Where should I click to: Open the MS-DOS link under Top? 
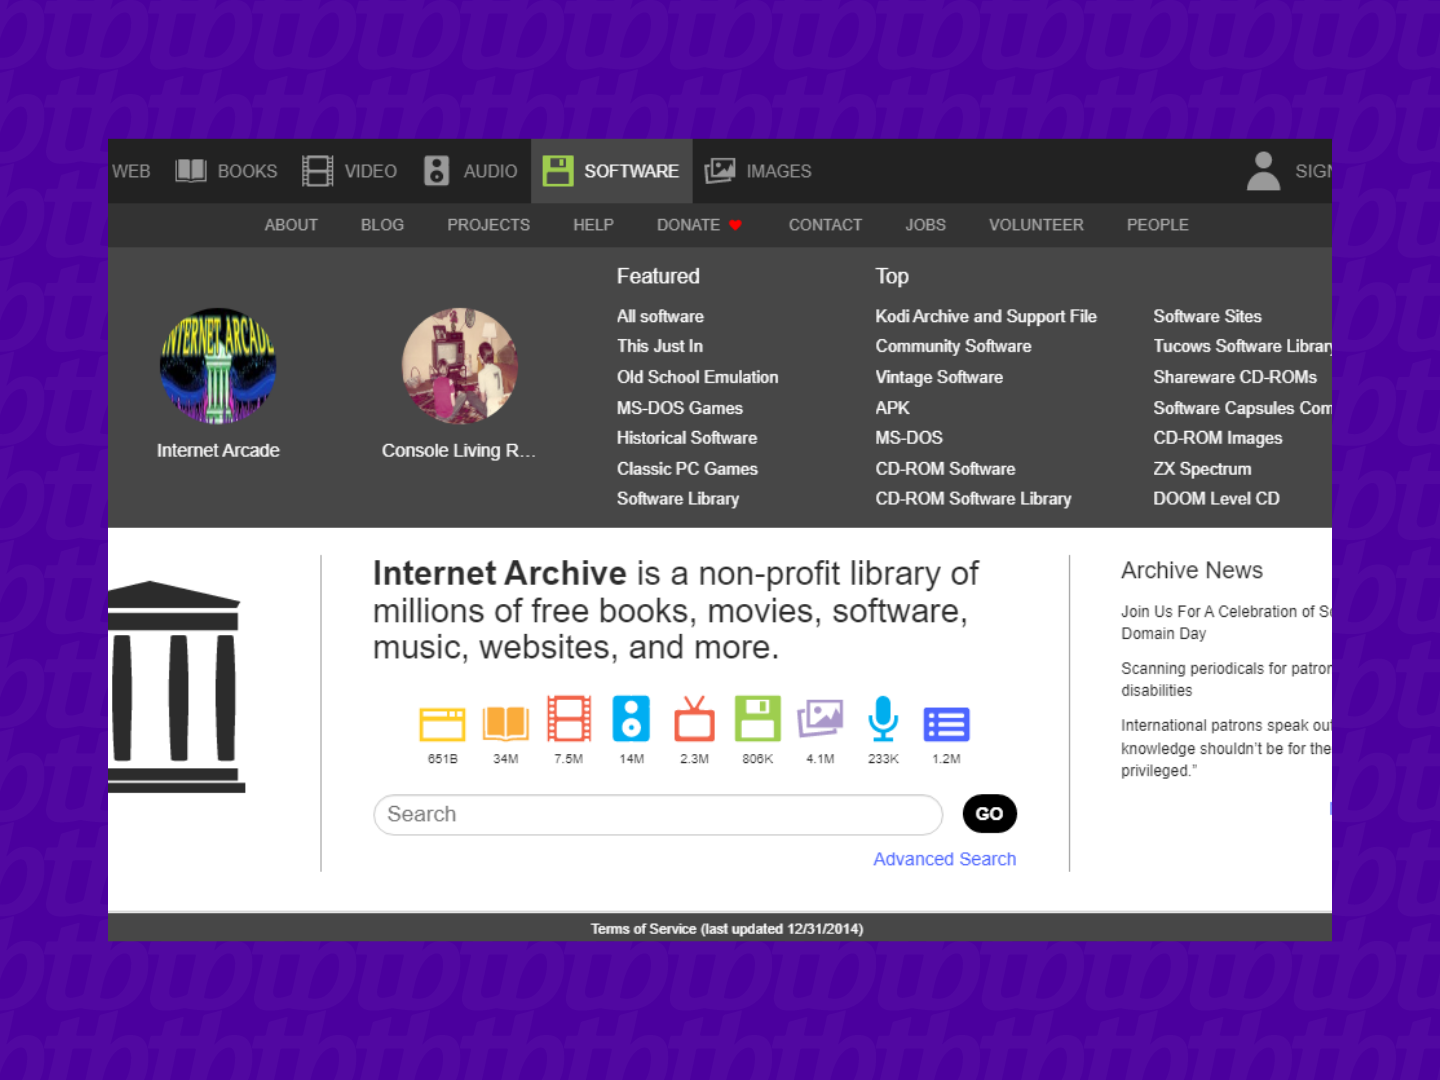click(x=909, y=438)
